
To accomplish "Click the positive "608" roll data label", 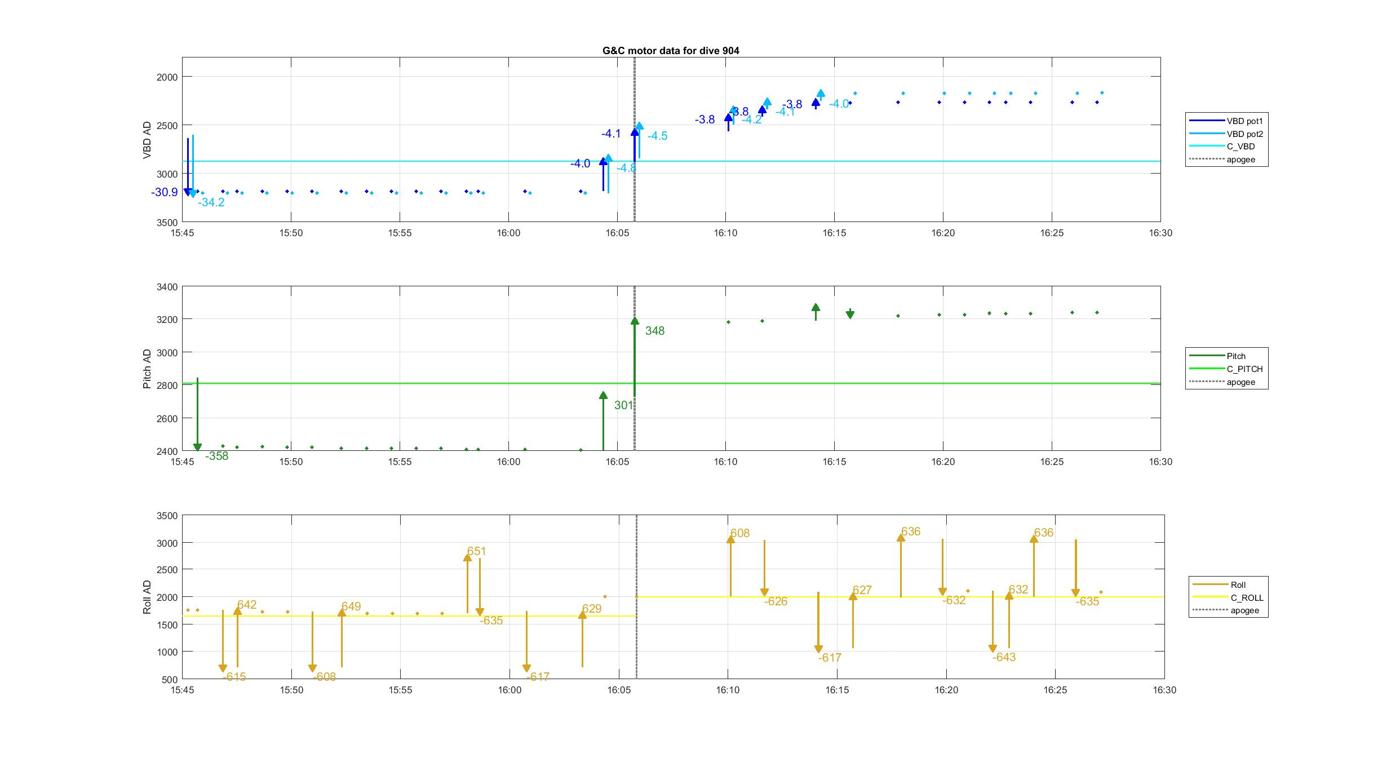I will click(740, 535).
